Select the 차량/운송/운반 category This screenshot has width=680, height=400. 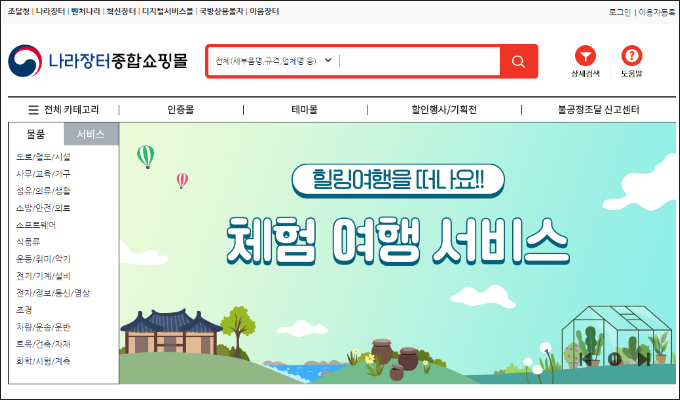pyautogui.click(x=43, y=327)
